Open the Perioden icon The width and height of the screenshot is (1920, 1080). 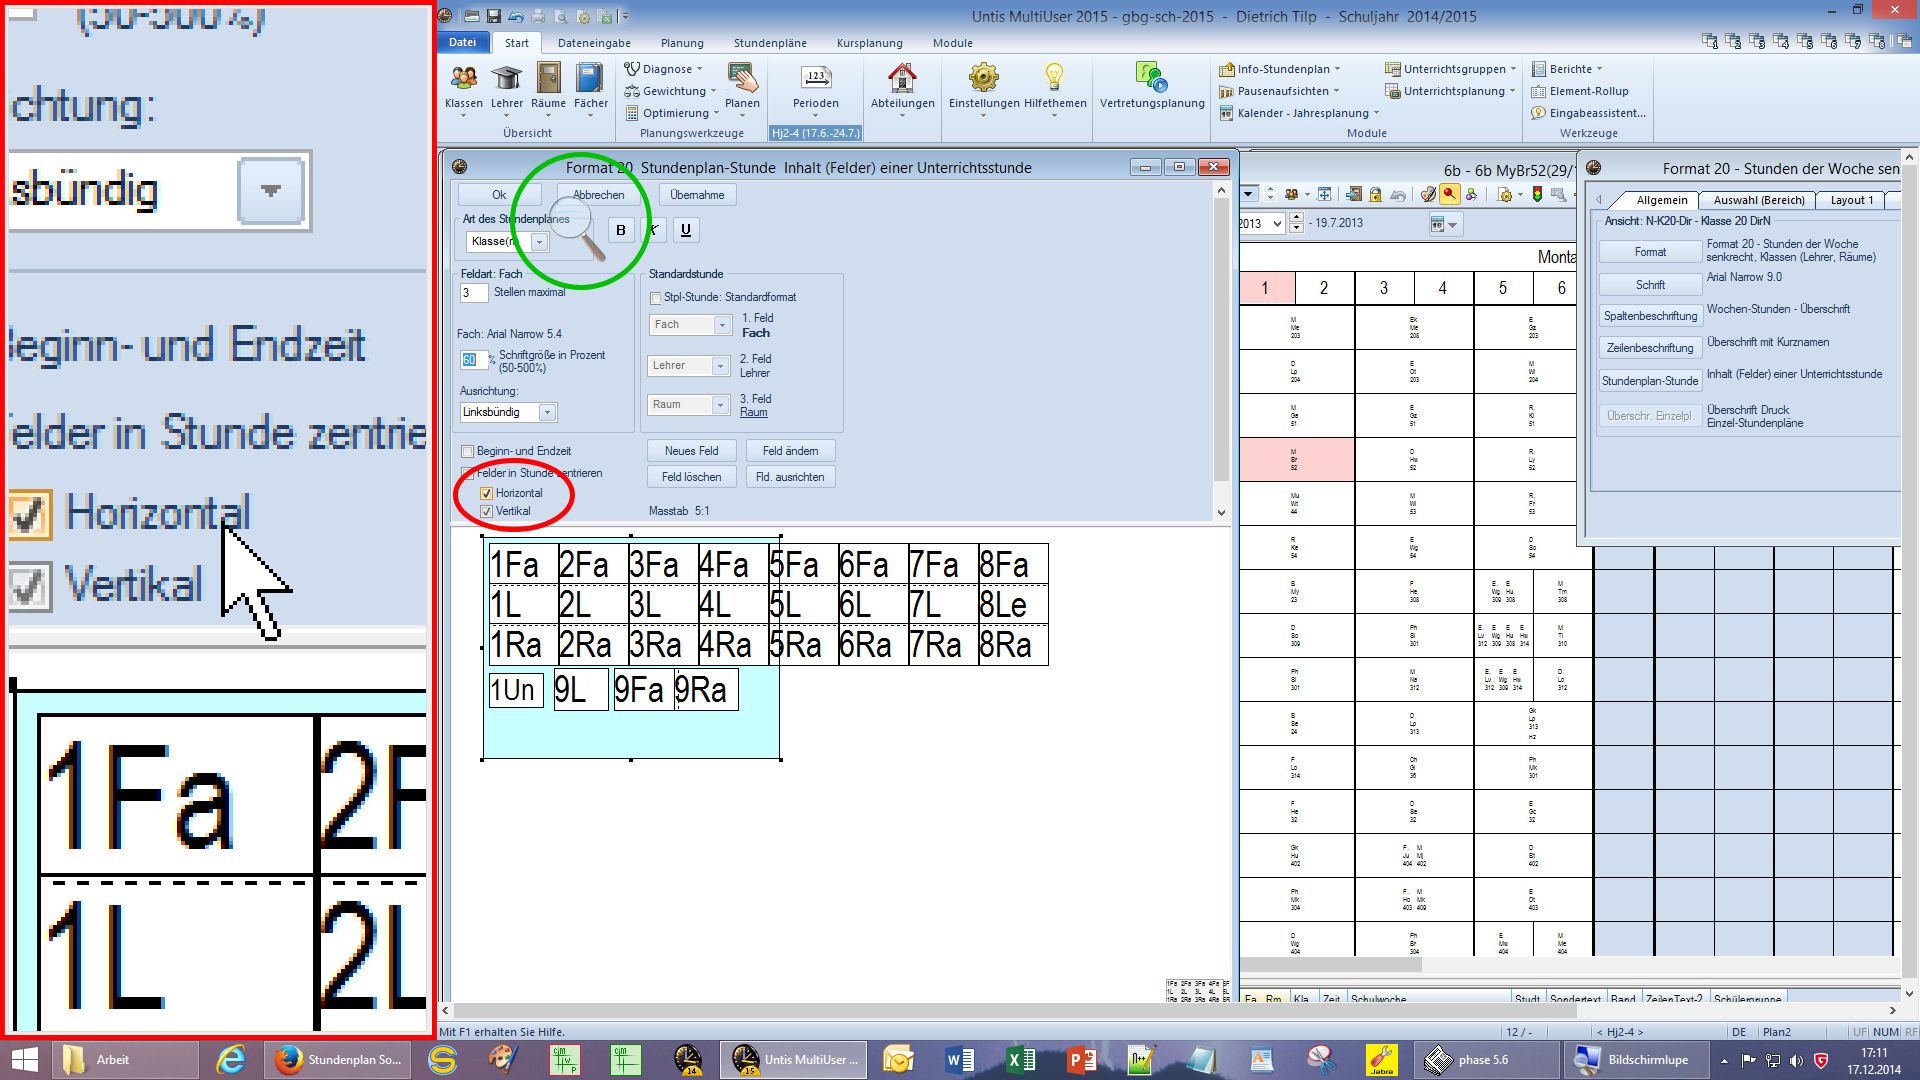tap(815, 78)
